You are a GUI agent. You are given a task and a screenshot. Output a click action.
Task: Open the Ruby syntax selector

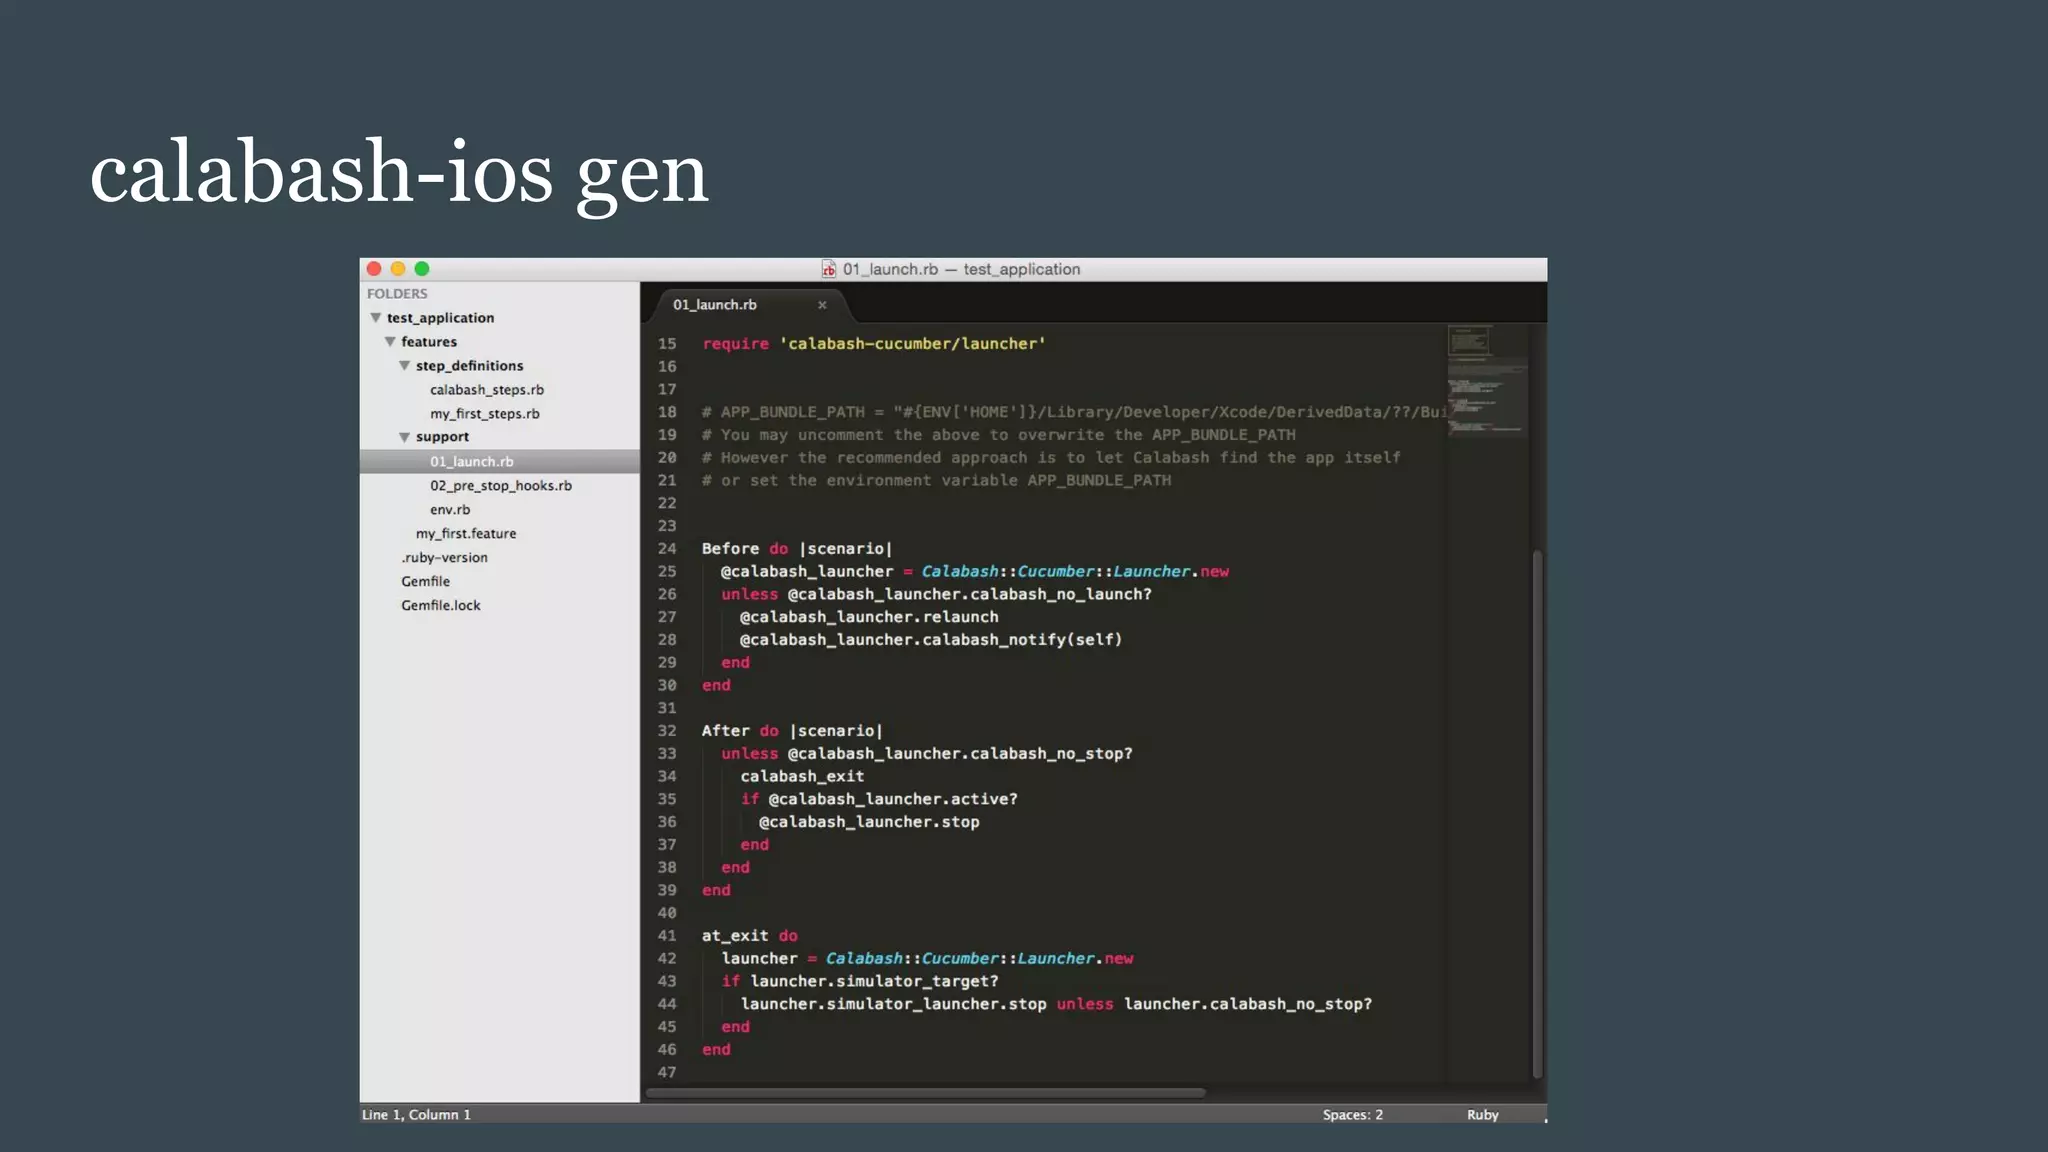click(1483, 1115)
